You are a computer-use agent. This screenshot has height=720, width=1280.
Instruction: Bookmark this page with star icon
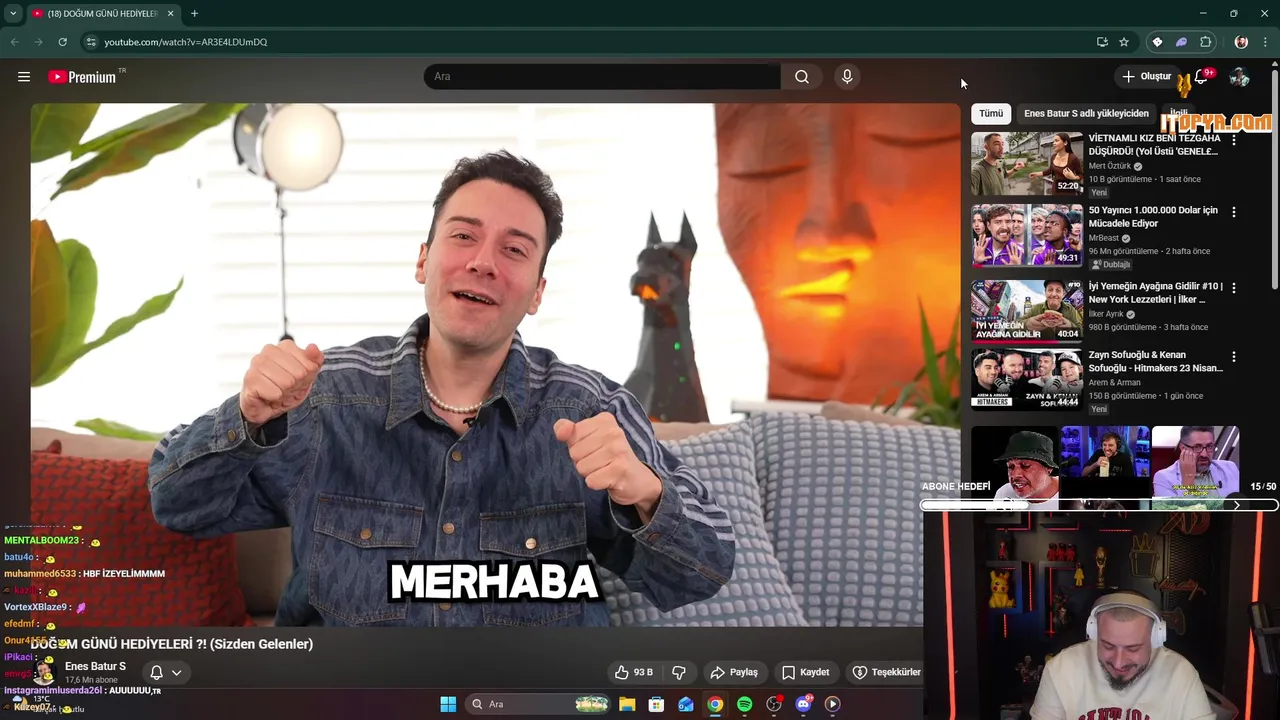click(1124, 42)
